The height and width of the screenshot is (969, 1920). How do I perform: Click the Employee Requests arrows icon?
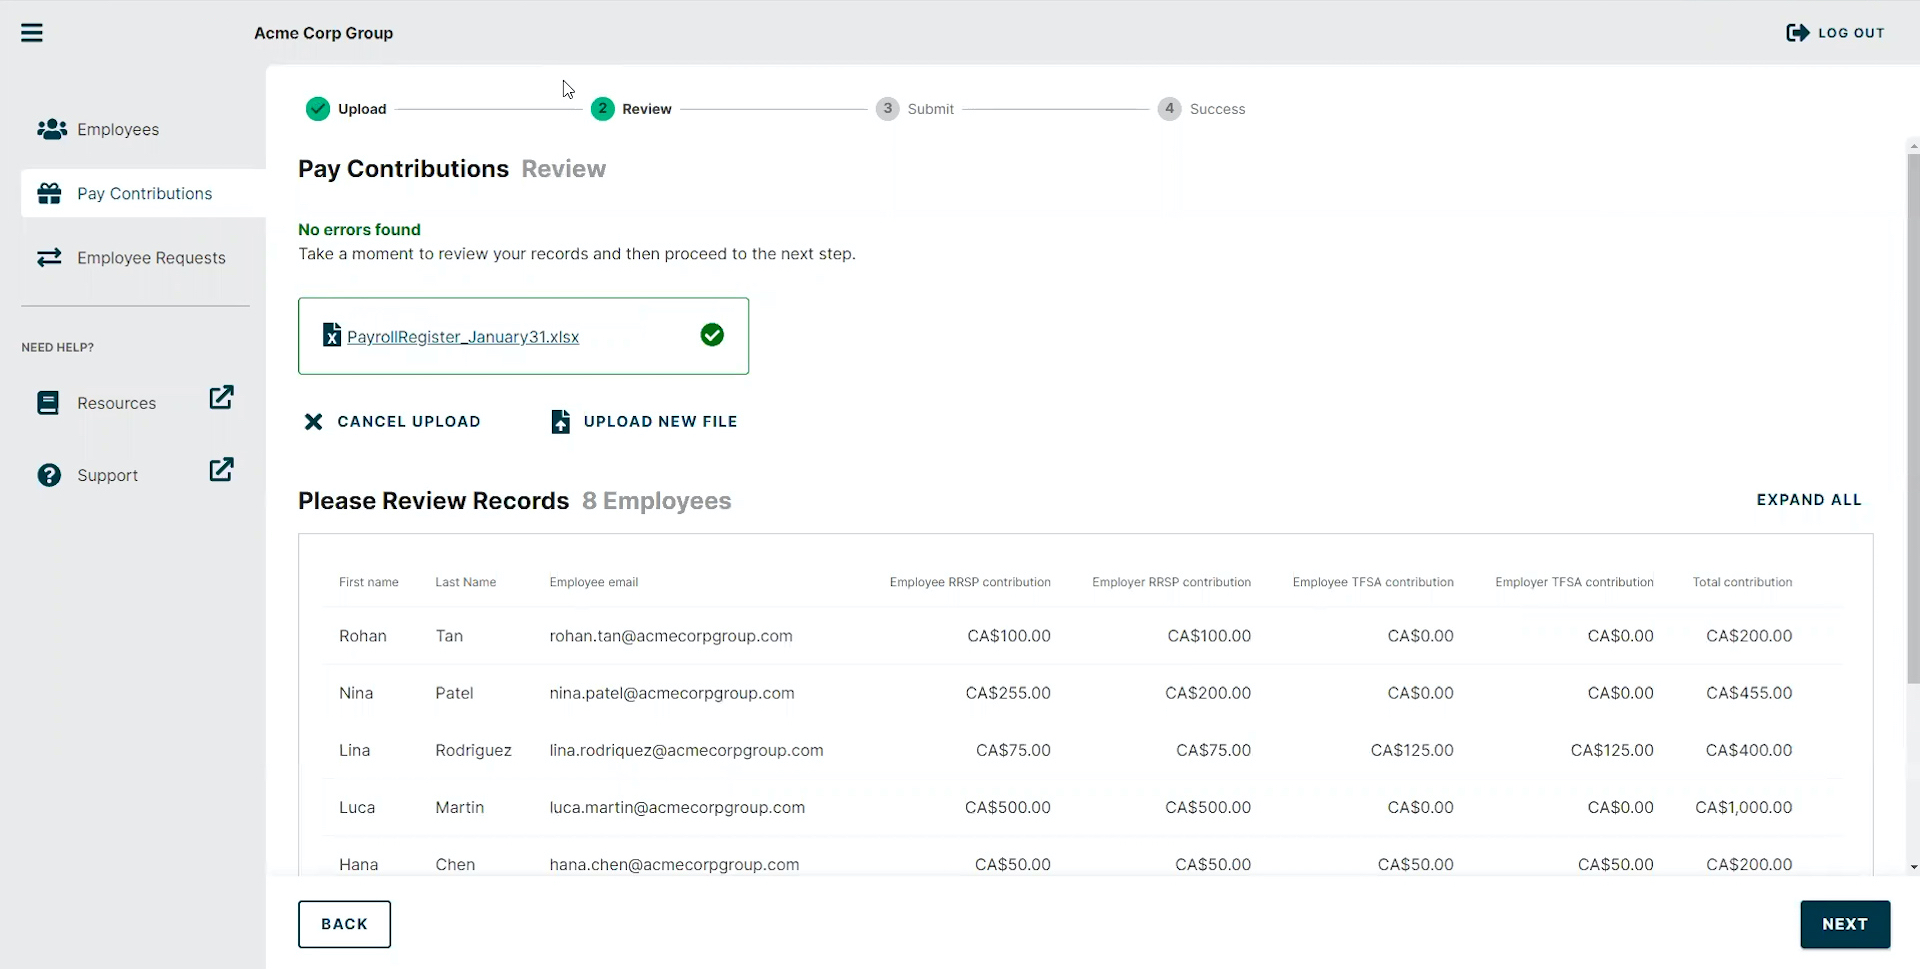point(49,258)
